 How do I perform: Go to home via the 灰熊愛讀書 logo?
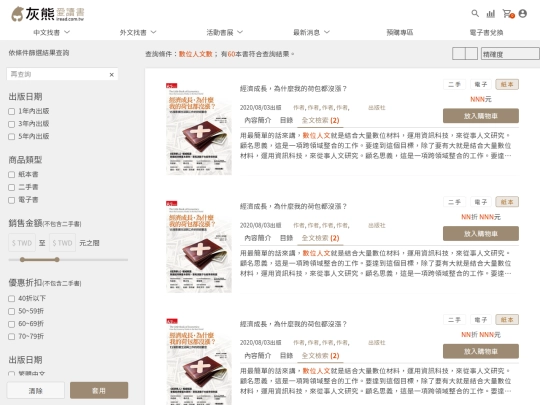[x=48, y=14]
